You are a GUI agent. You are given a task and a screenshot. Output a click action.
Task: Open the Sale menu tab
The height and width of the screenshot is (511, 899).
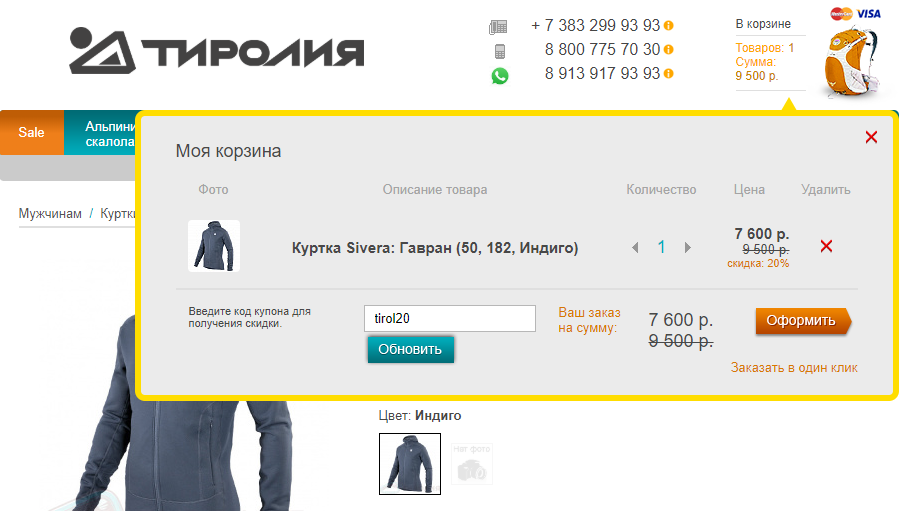(32, 132)
